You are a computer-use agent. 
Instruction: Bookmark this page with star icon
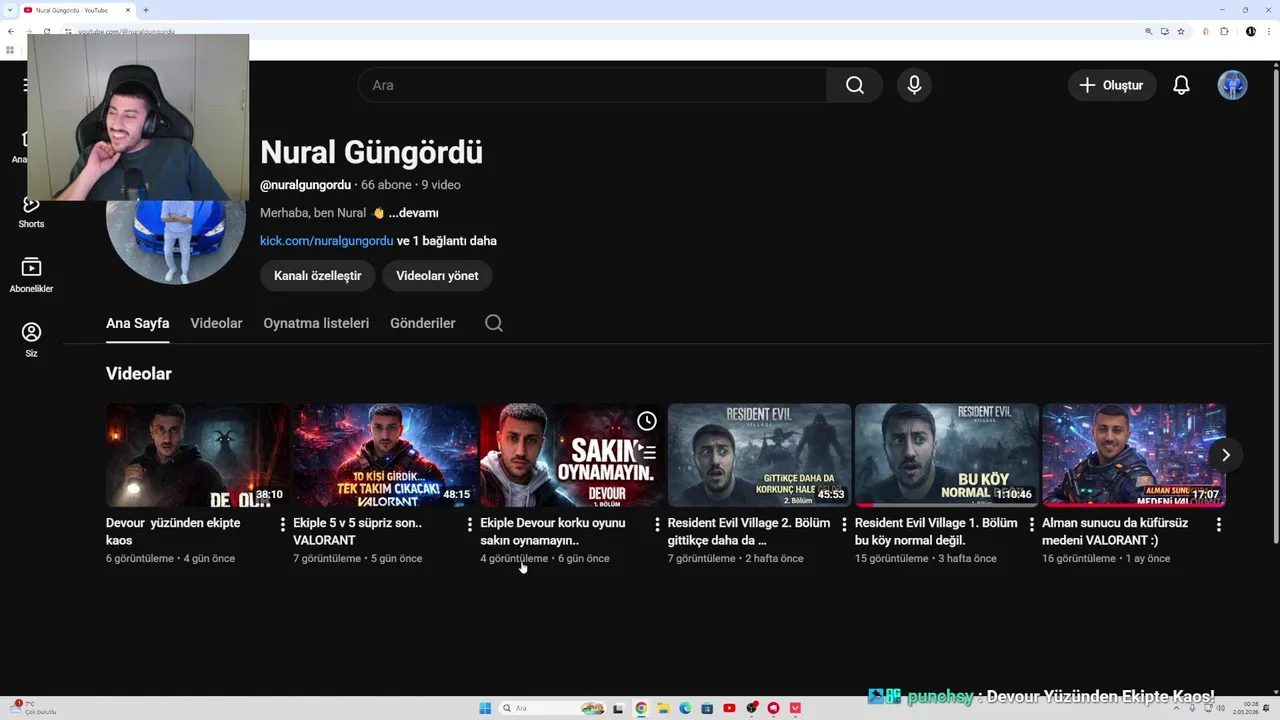(1181, 31)
